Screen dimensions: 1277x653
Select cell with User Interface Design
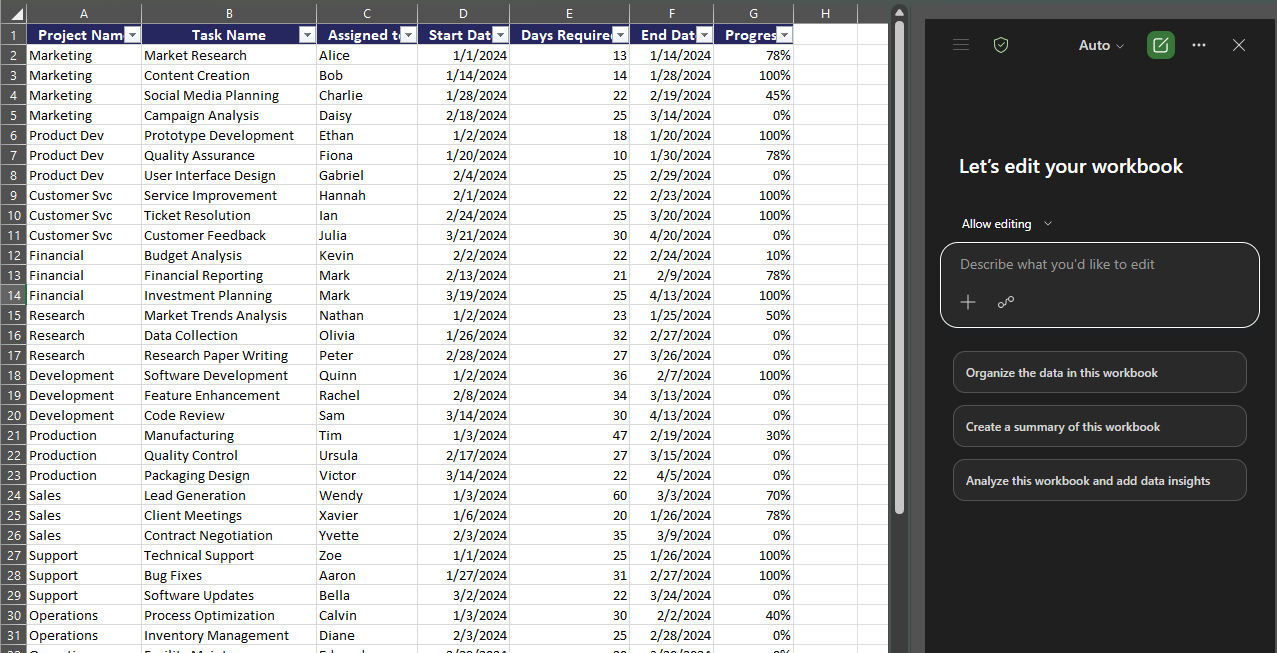(x=229, y=175)
